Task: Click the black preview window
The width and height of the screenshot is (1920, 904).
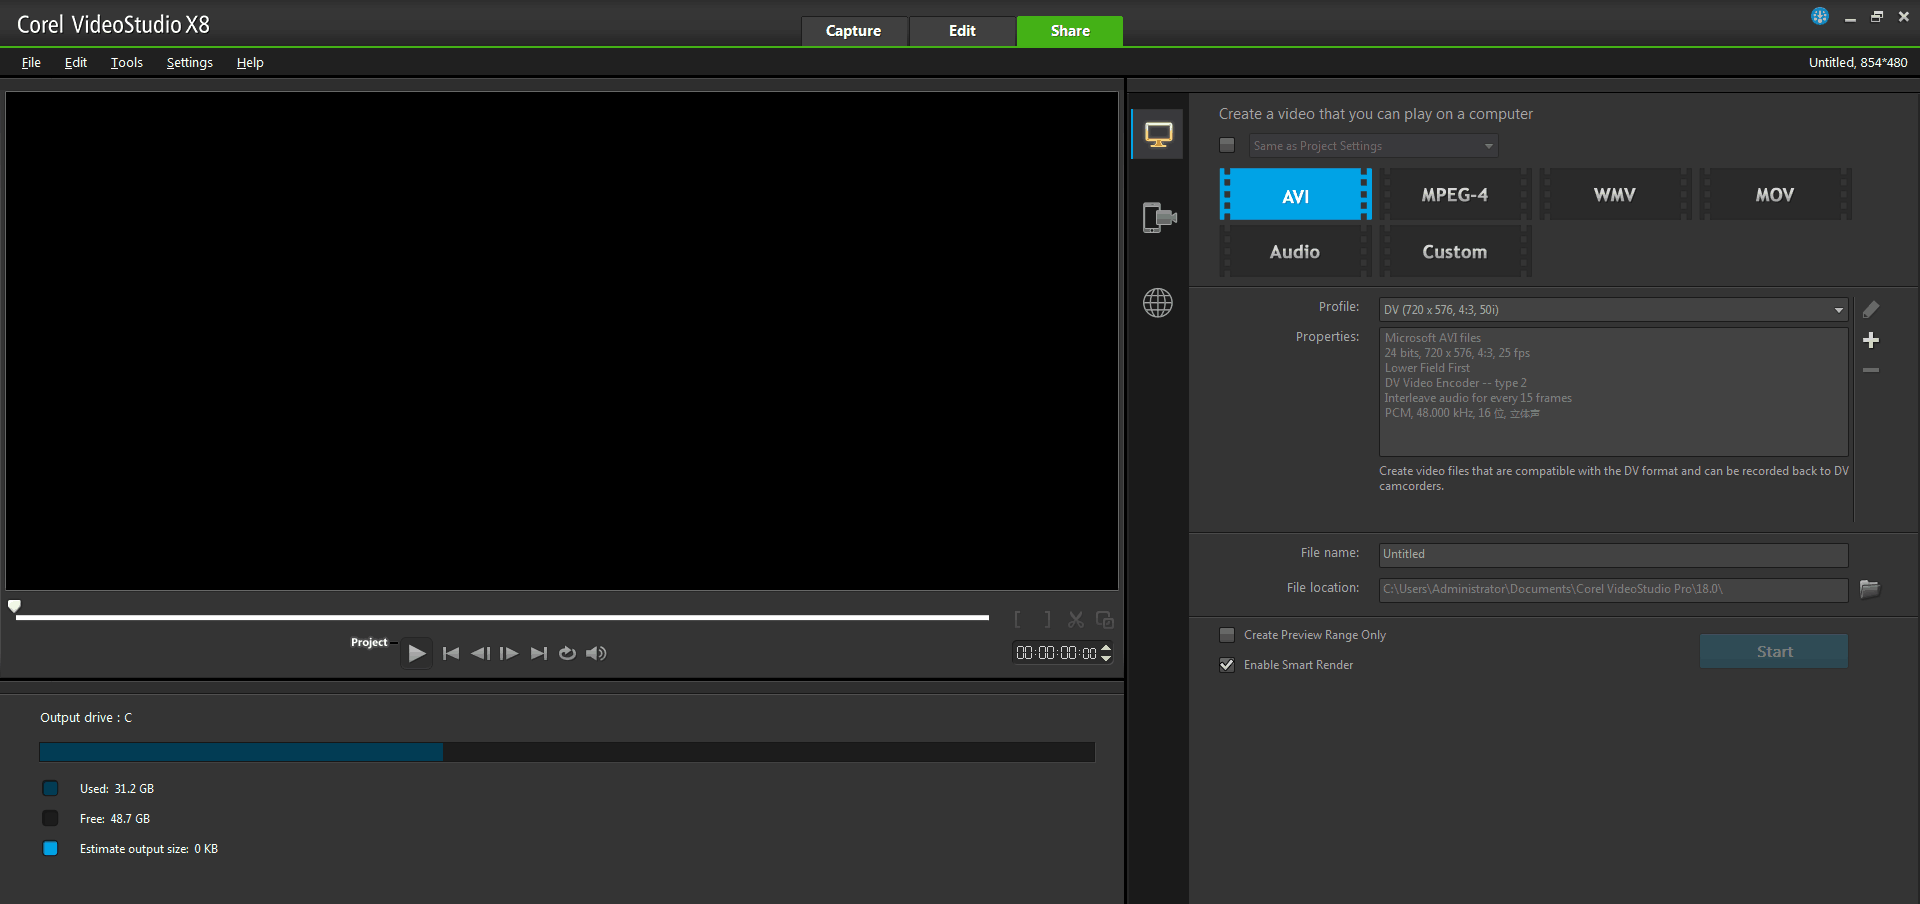Action: coord(562,341)
